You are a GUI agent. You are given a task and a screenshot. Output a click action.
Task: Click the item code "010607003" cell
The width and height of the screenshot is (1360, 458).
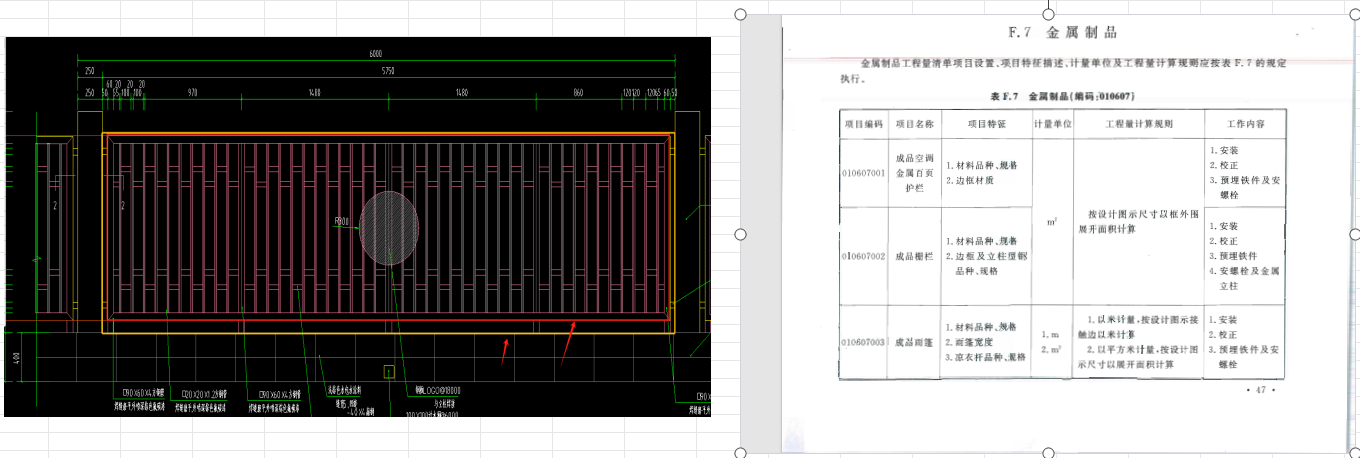863,342
